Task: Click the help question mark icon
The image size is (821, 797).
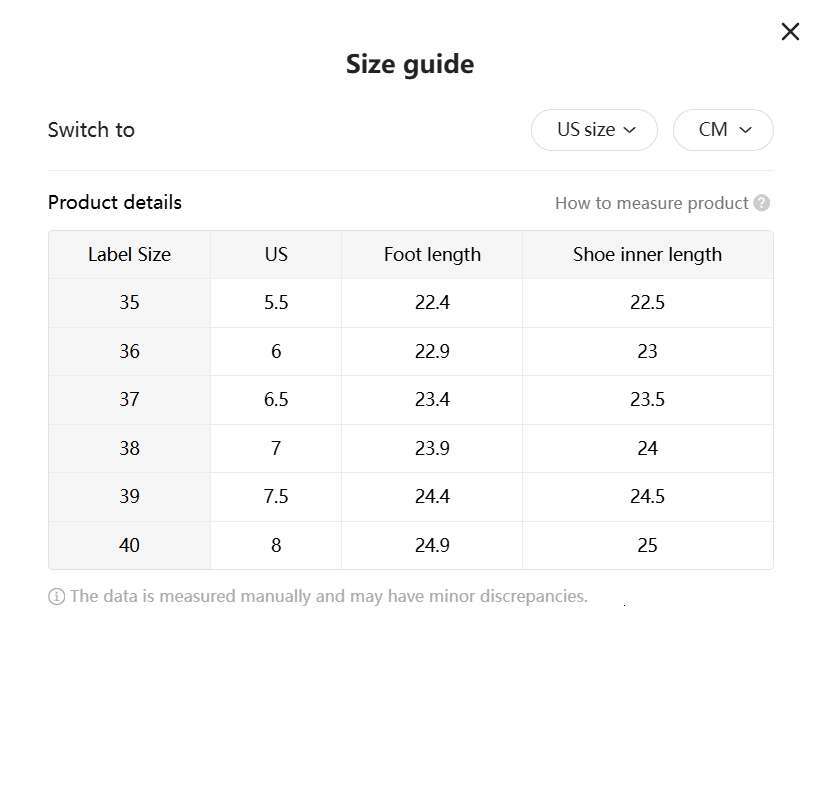Action: (x=762, y=203)
